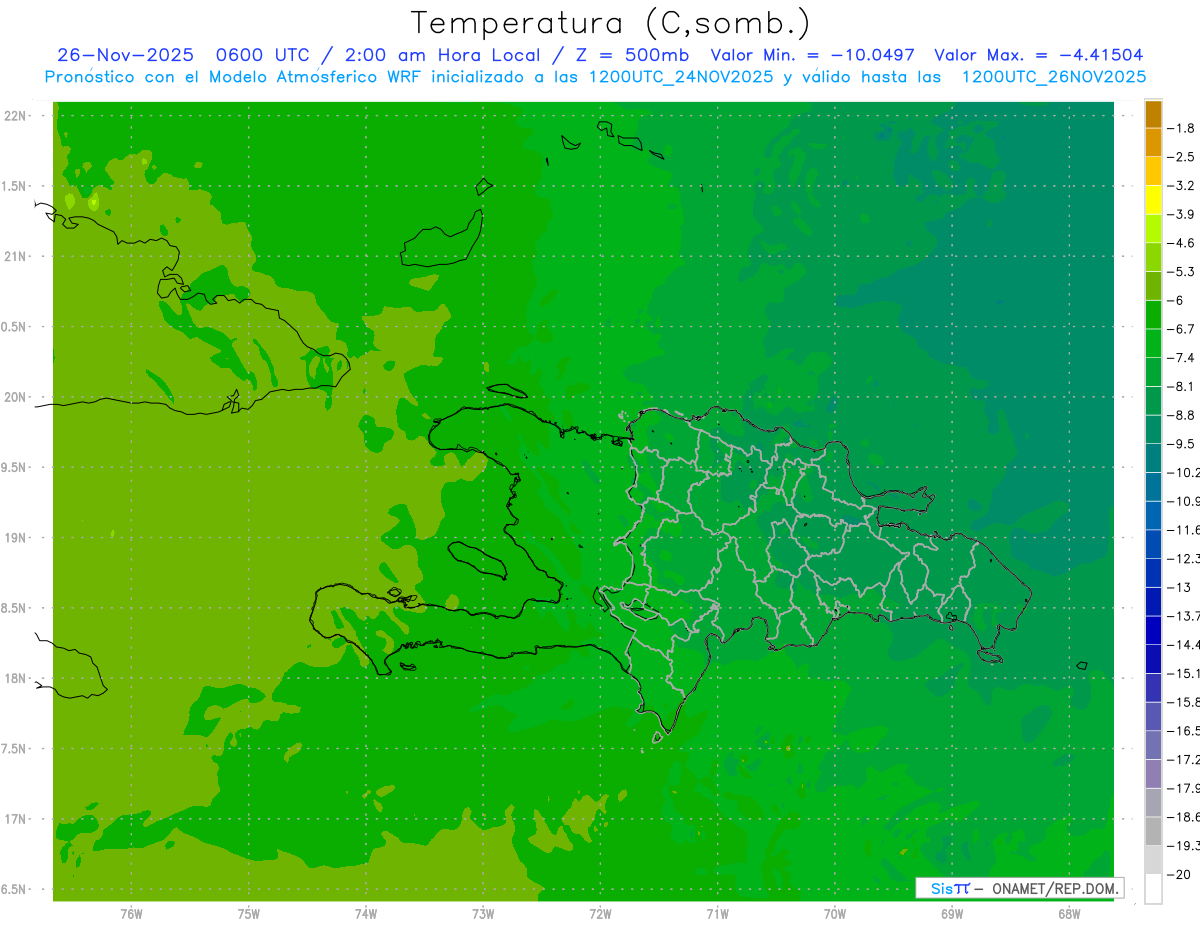Viewport: 1200px width, 927px height.
Task: Click the '18N' latitude axis label
Action: click(x=17, y=678)
